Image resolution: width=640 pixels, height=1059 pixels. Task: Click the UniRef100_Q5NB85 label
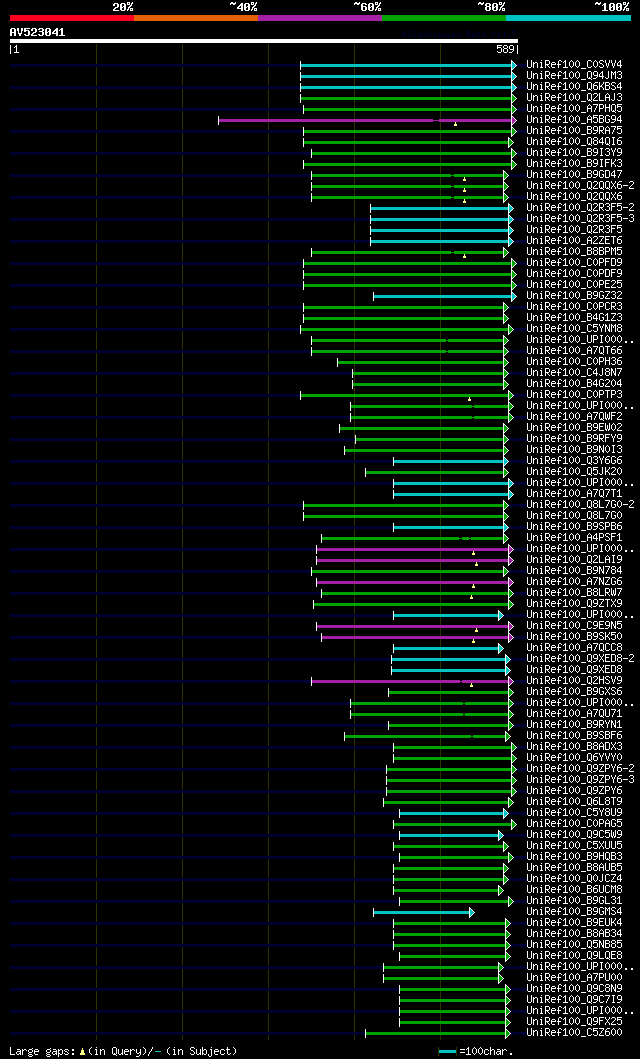[x=575, y=944]
